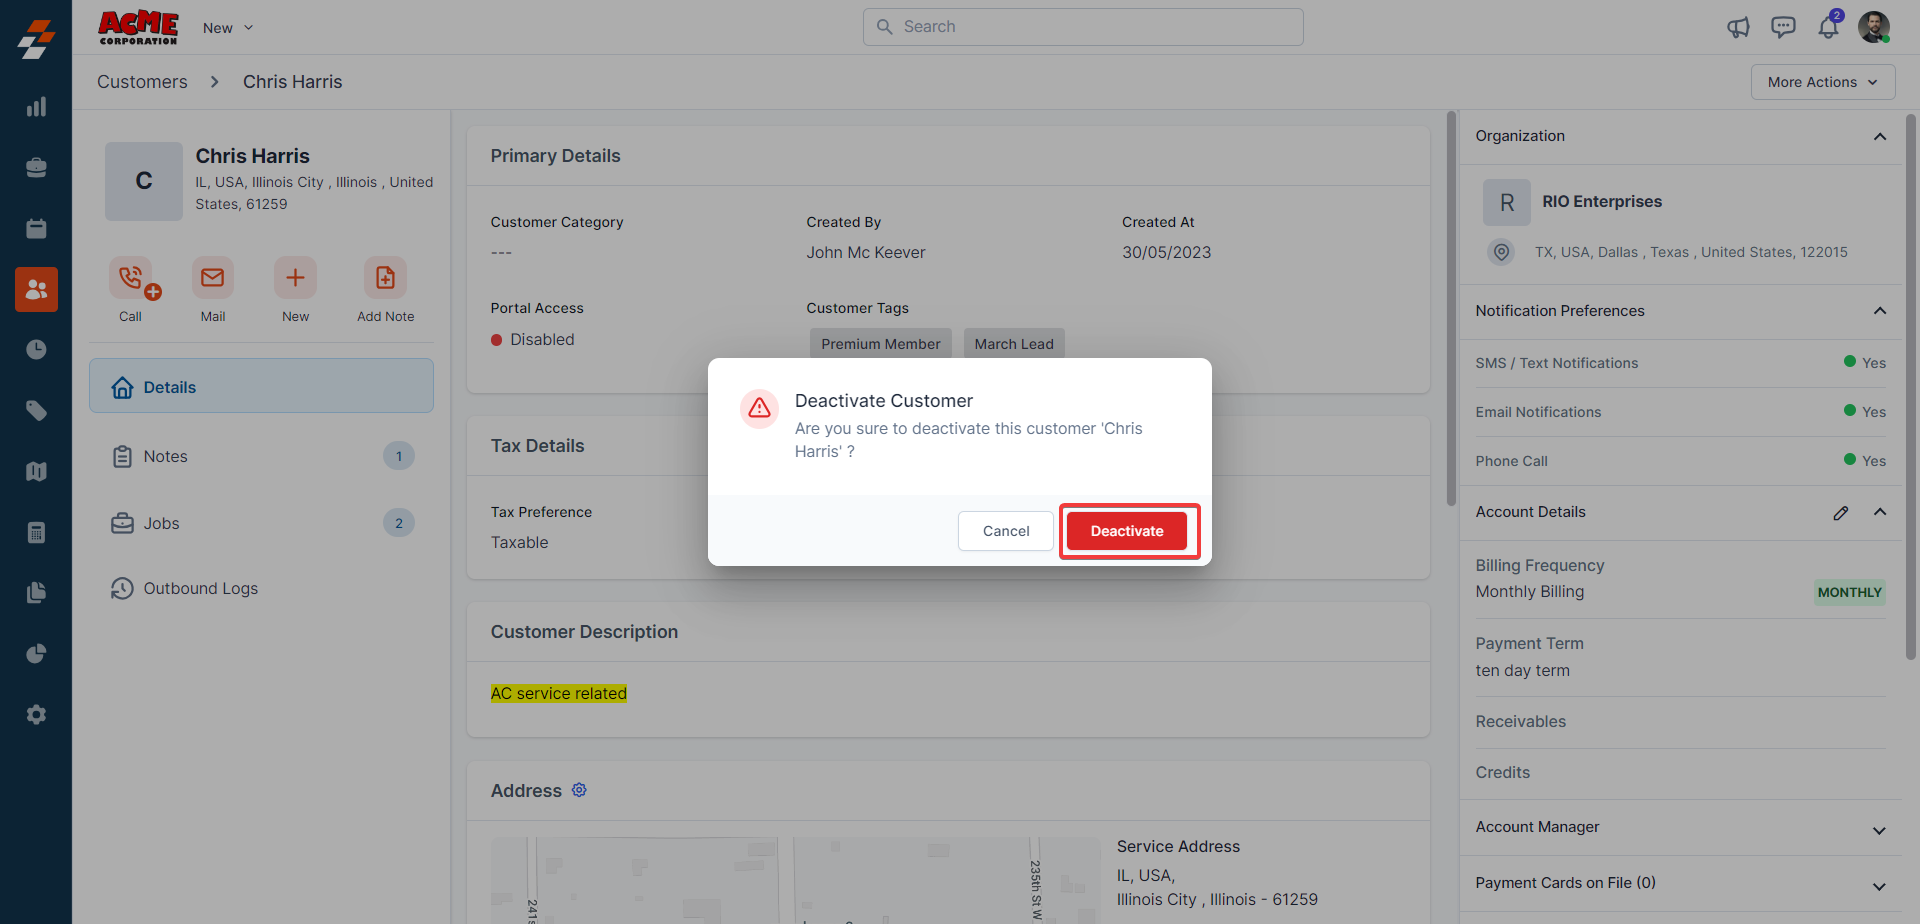Click the MONTHLY billing badge
1920x924 pixels.
coord(1850,592)
